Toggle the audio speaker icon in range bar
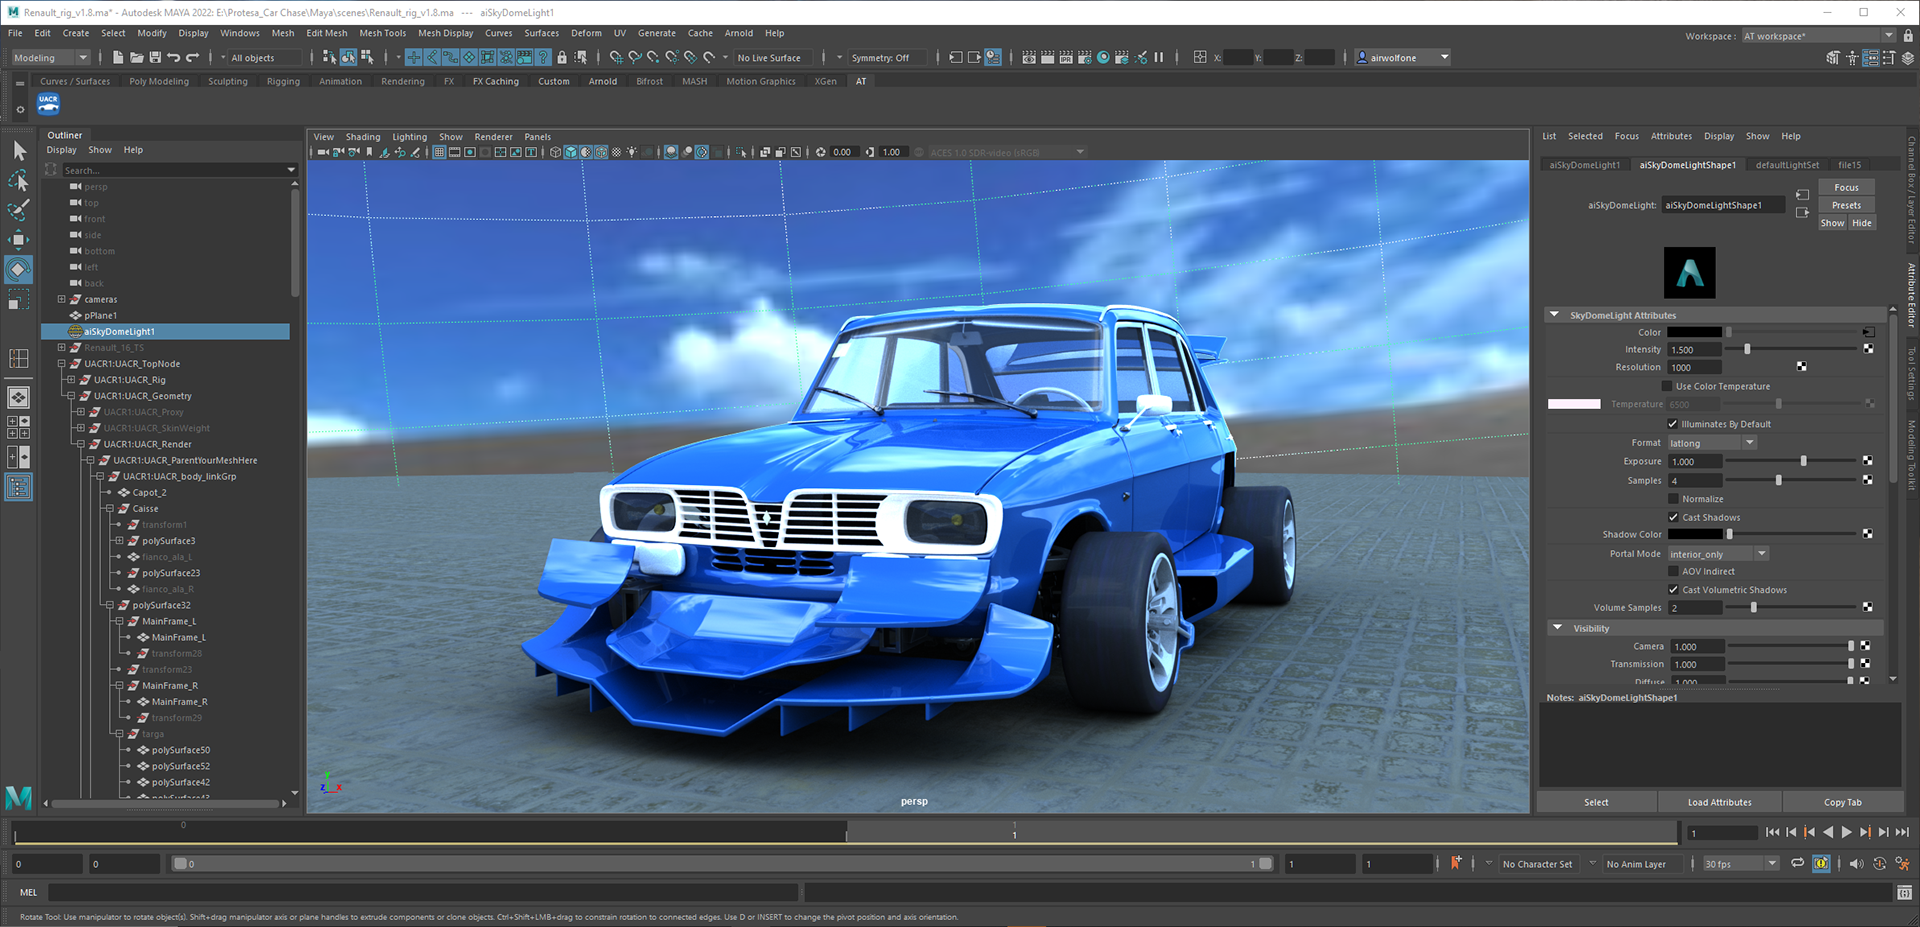Viewport: 1920px width, 927px height. click(1857, 863)
